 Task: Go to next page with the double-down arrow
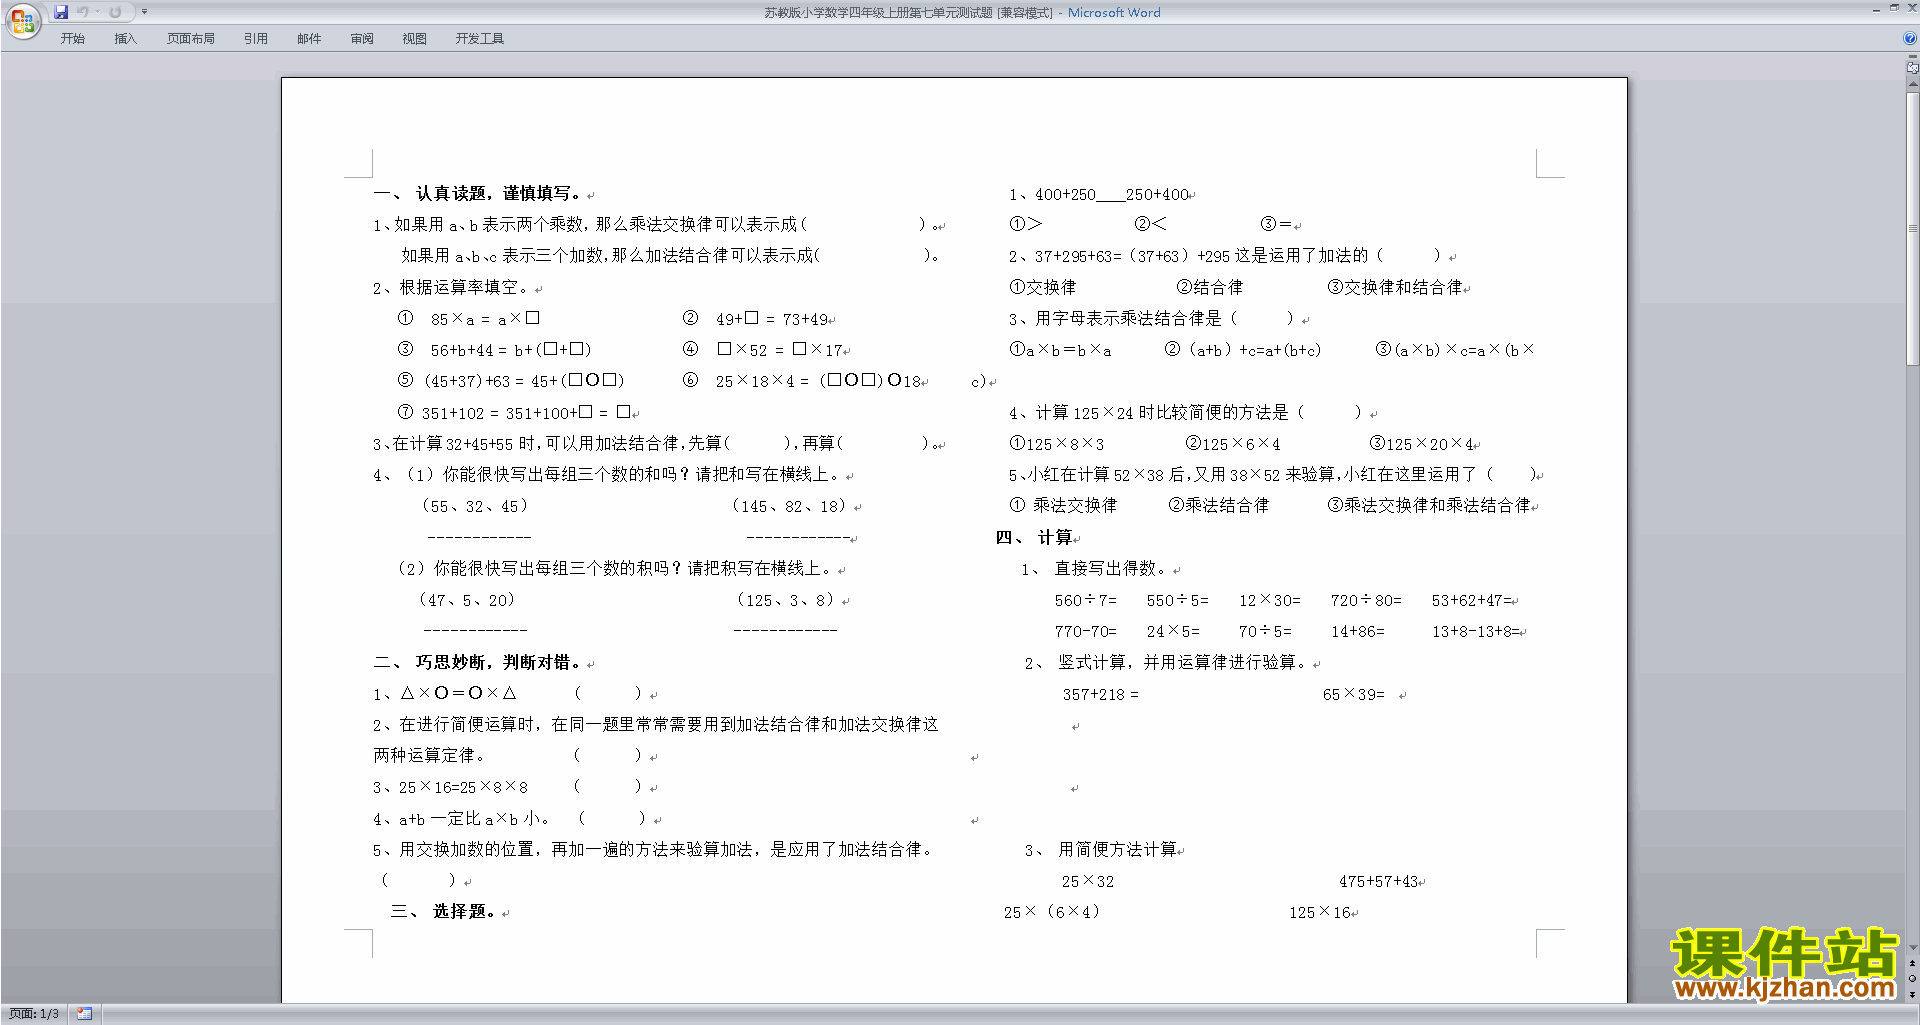tap(1912, 994)
